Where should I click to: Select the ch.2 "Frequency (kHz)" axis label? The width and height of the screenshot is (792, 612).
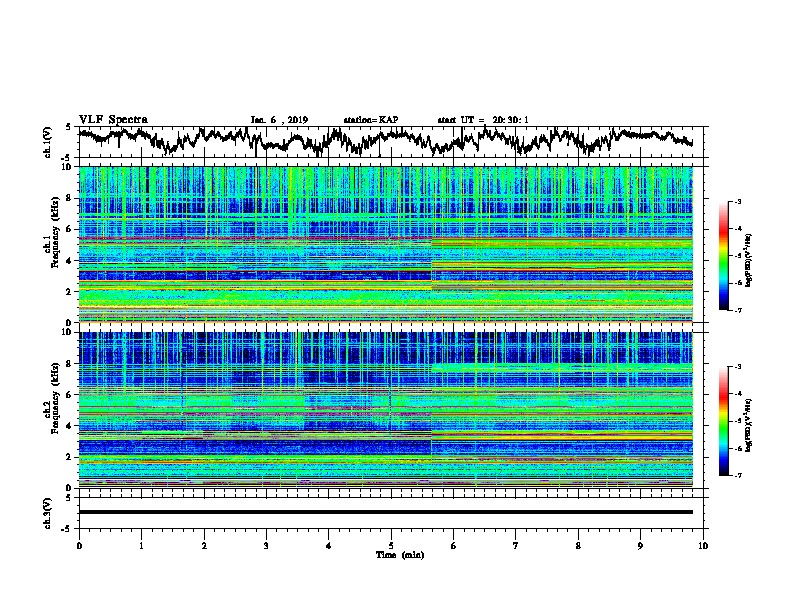(55, 398)
